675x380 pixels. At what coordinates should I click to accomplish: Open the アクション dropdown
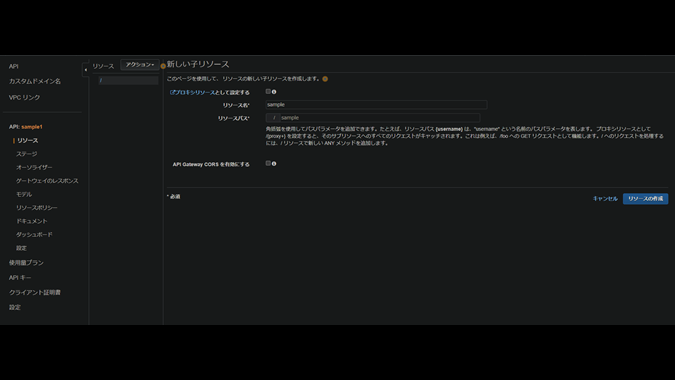click(139, 65)
